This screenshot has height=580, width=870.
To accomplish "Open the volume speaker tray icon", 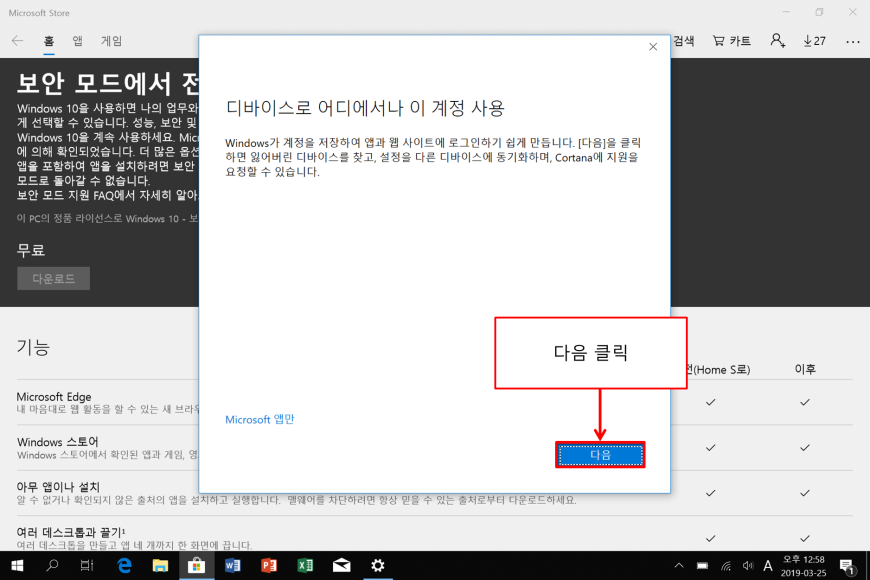I will (748, 566).
